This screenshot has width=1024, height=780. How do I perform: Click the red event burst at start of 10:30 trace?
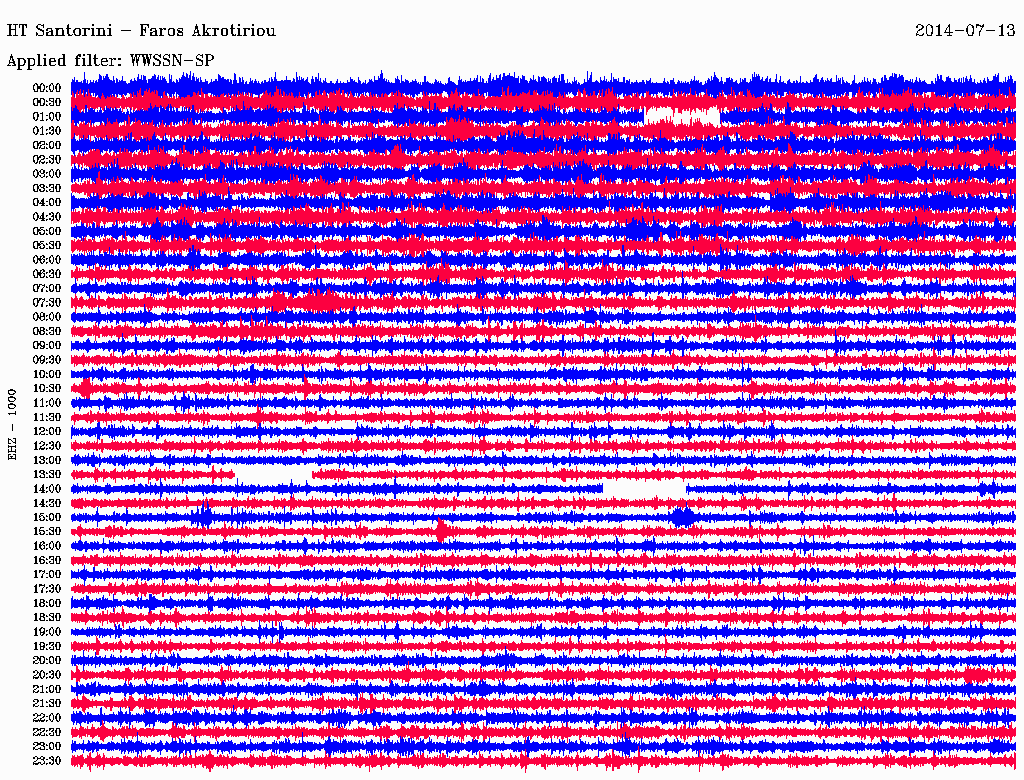point(84,388)
